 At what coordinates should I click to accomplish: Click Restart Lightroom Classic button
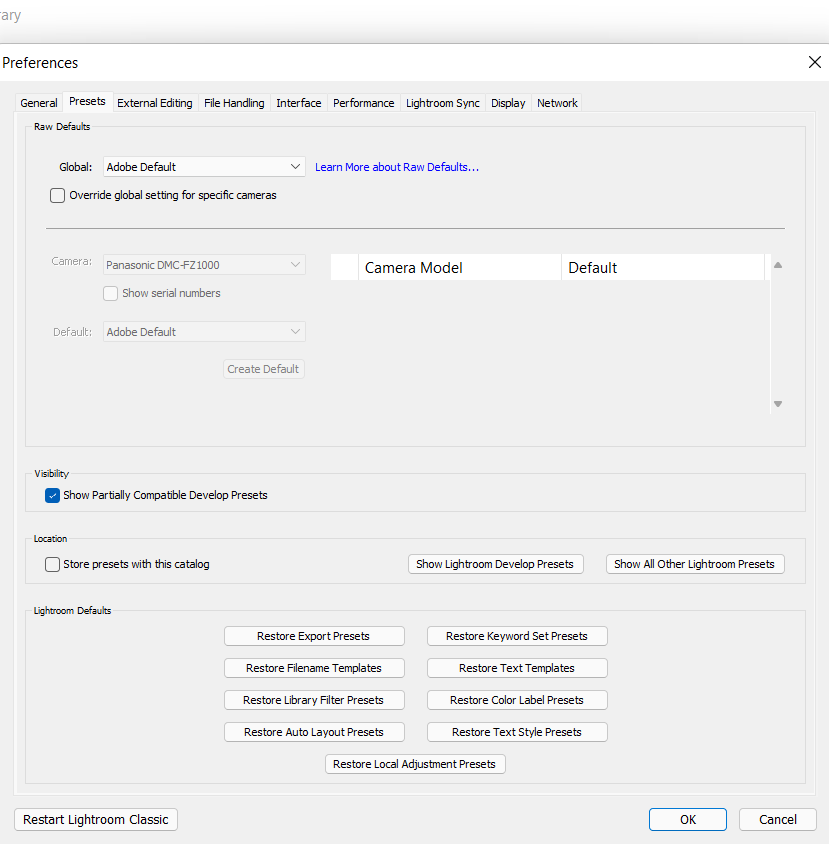[x=96, y=820]
